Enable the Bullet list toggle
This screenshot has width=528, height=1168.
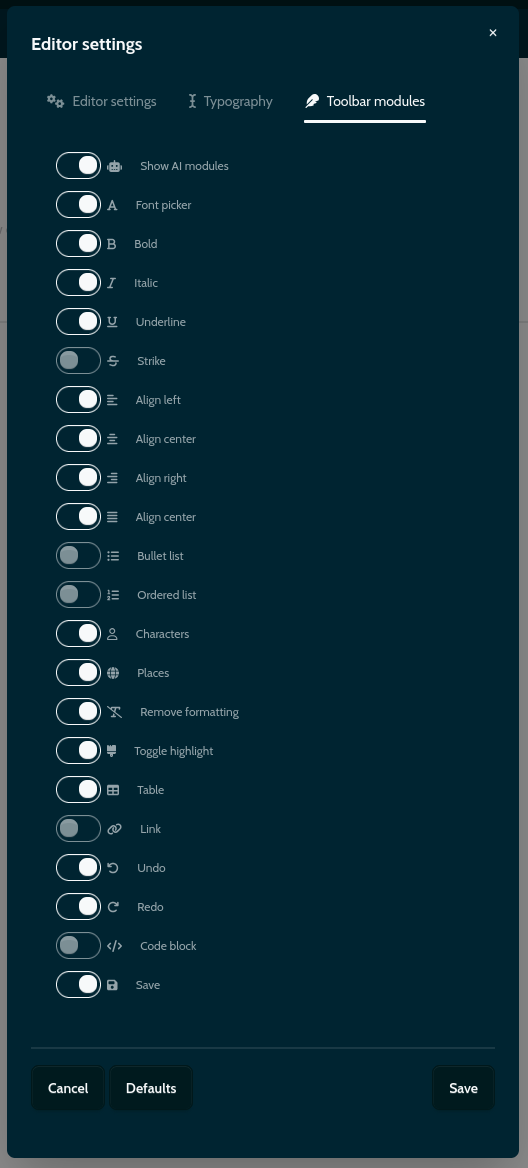(x=78, y=556)
